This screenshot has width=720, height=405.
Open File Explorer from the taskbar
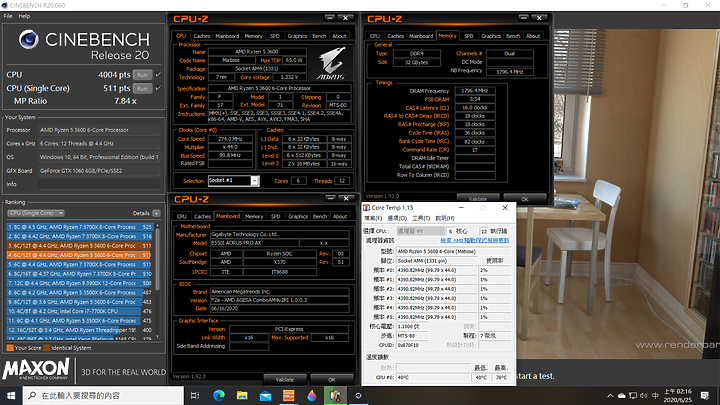[x=242, y=395]
